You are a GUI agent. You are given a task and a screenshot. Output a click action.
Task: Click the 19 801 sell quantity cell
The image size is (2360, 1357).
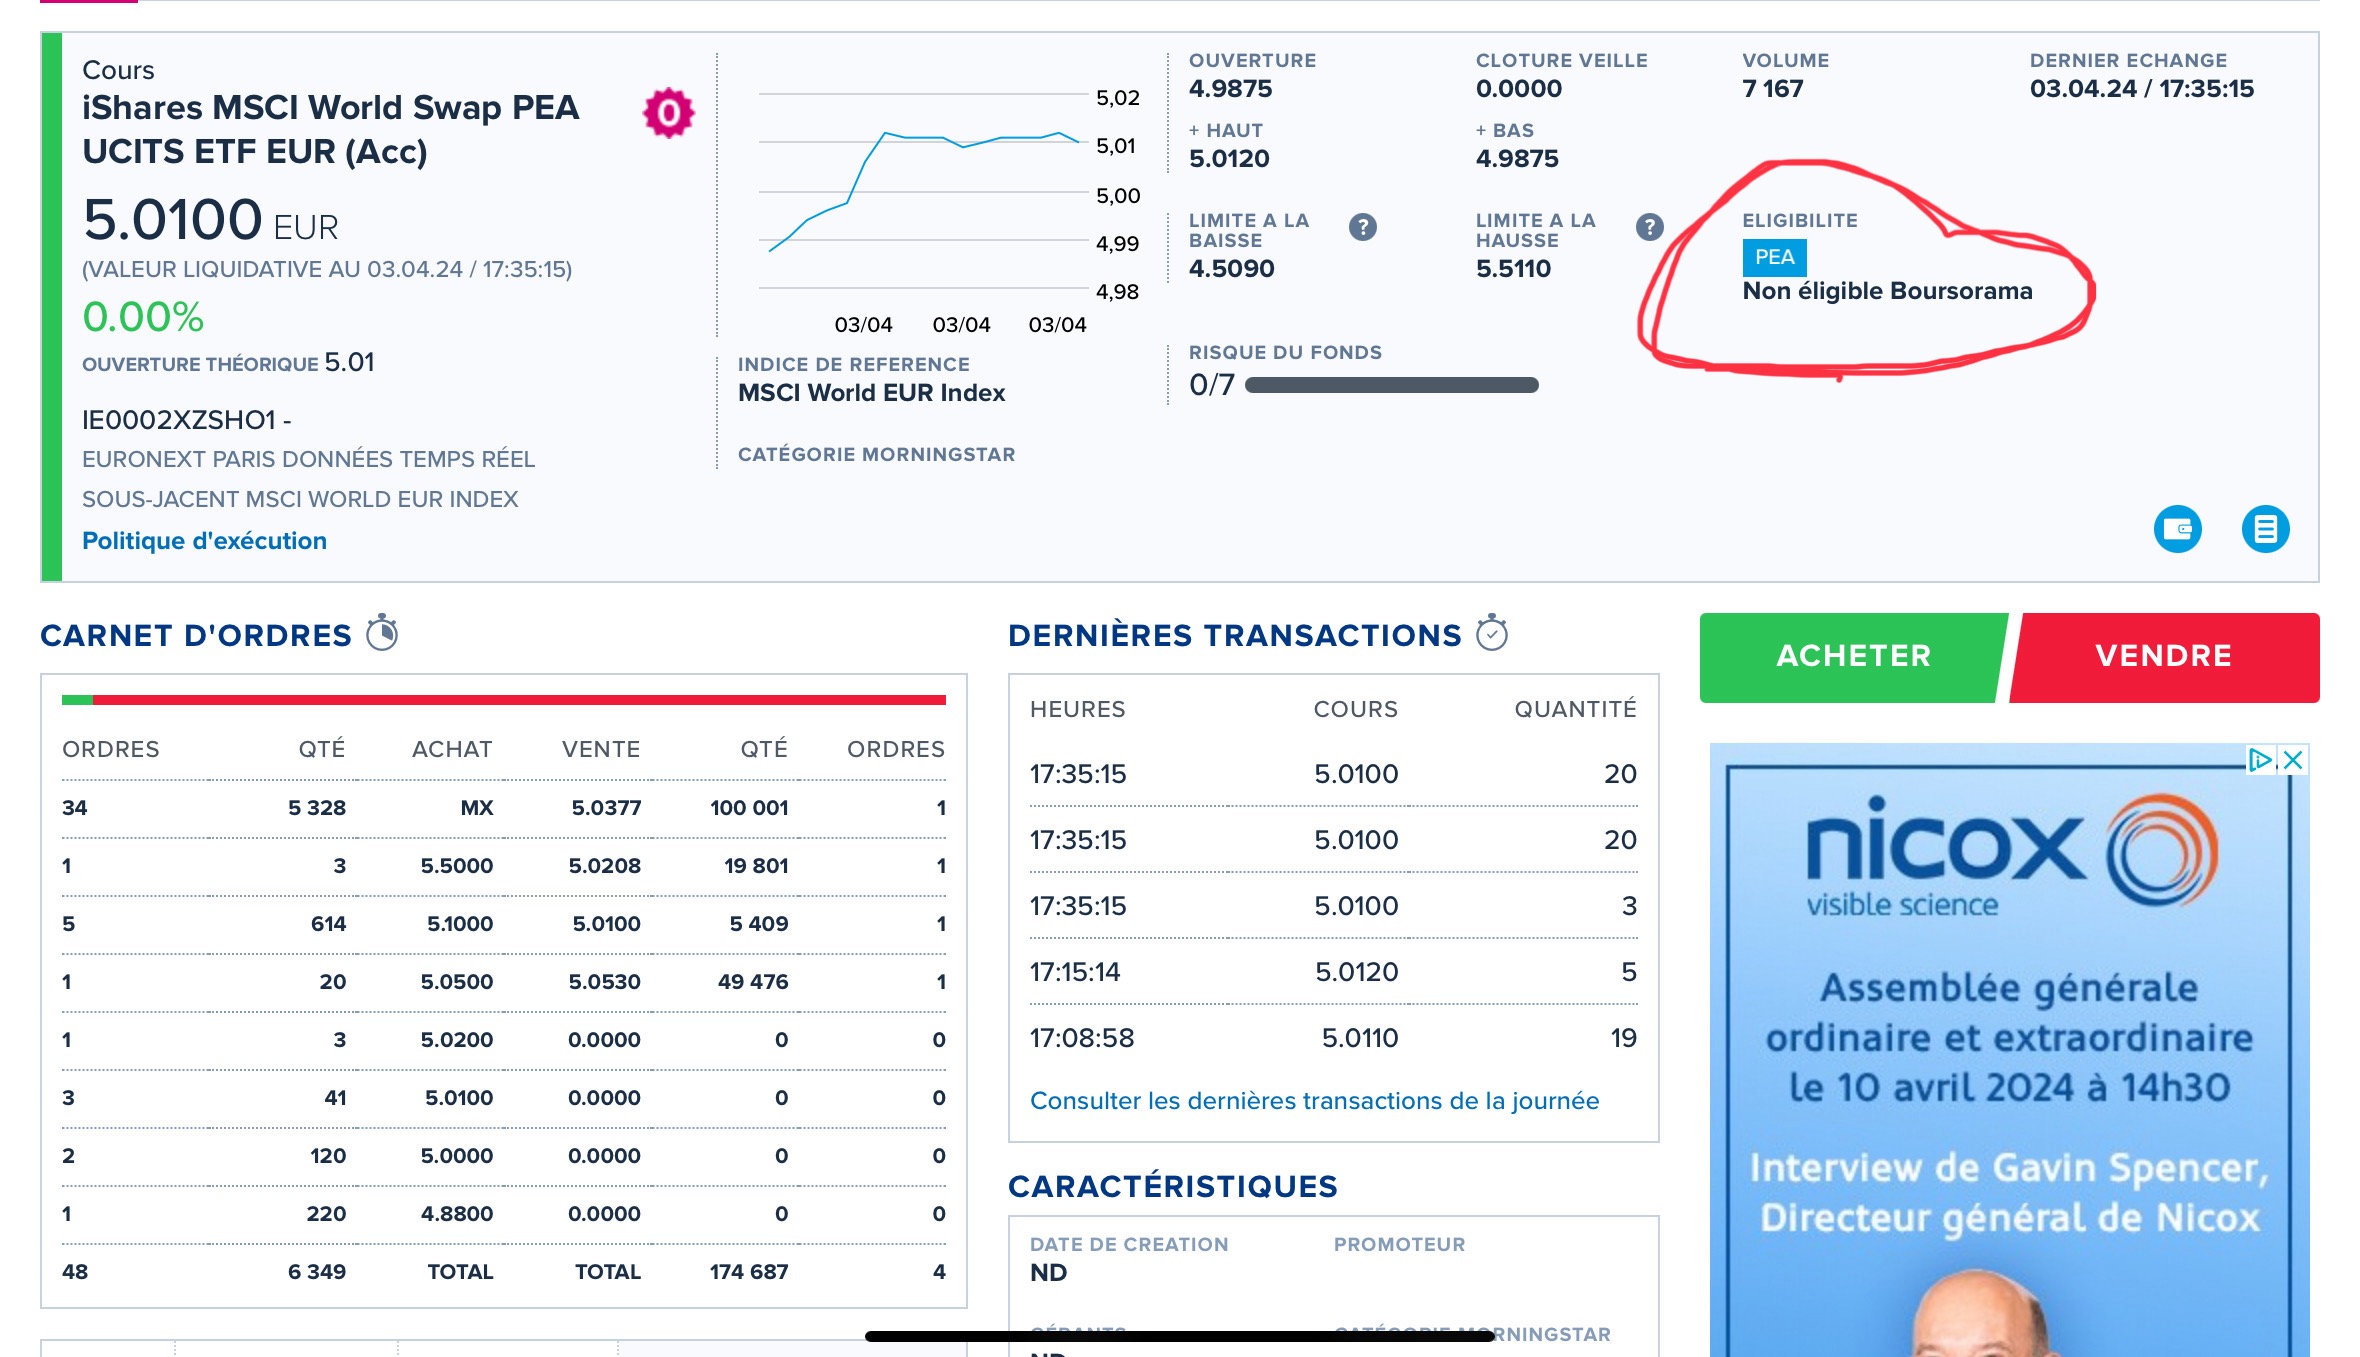[756, 866]
